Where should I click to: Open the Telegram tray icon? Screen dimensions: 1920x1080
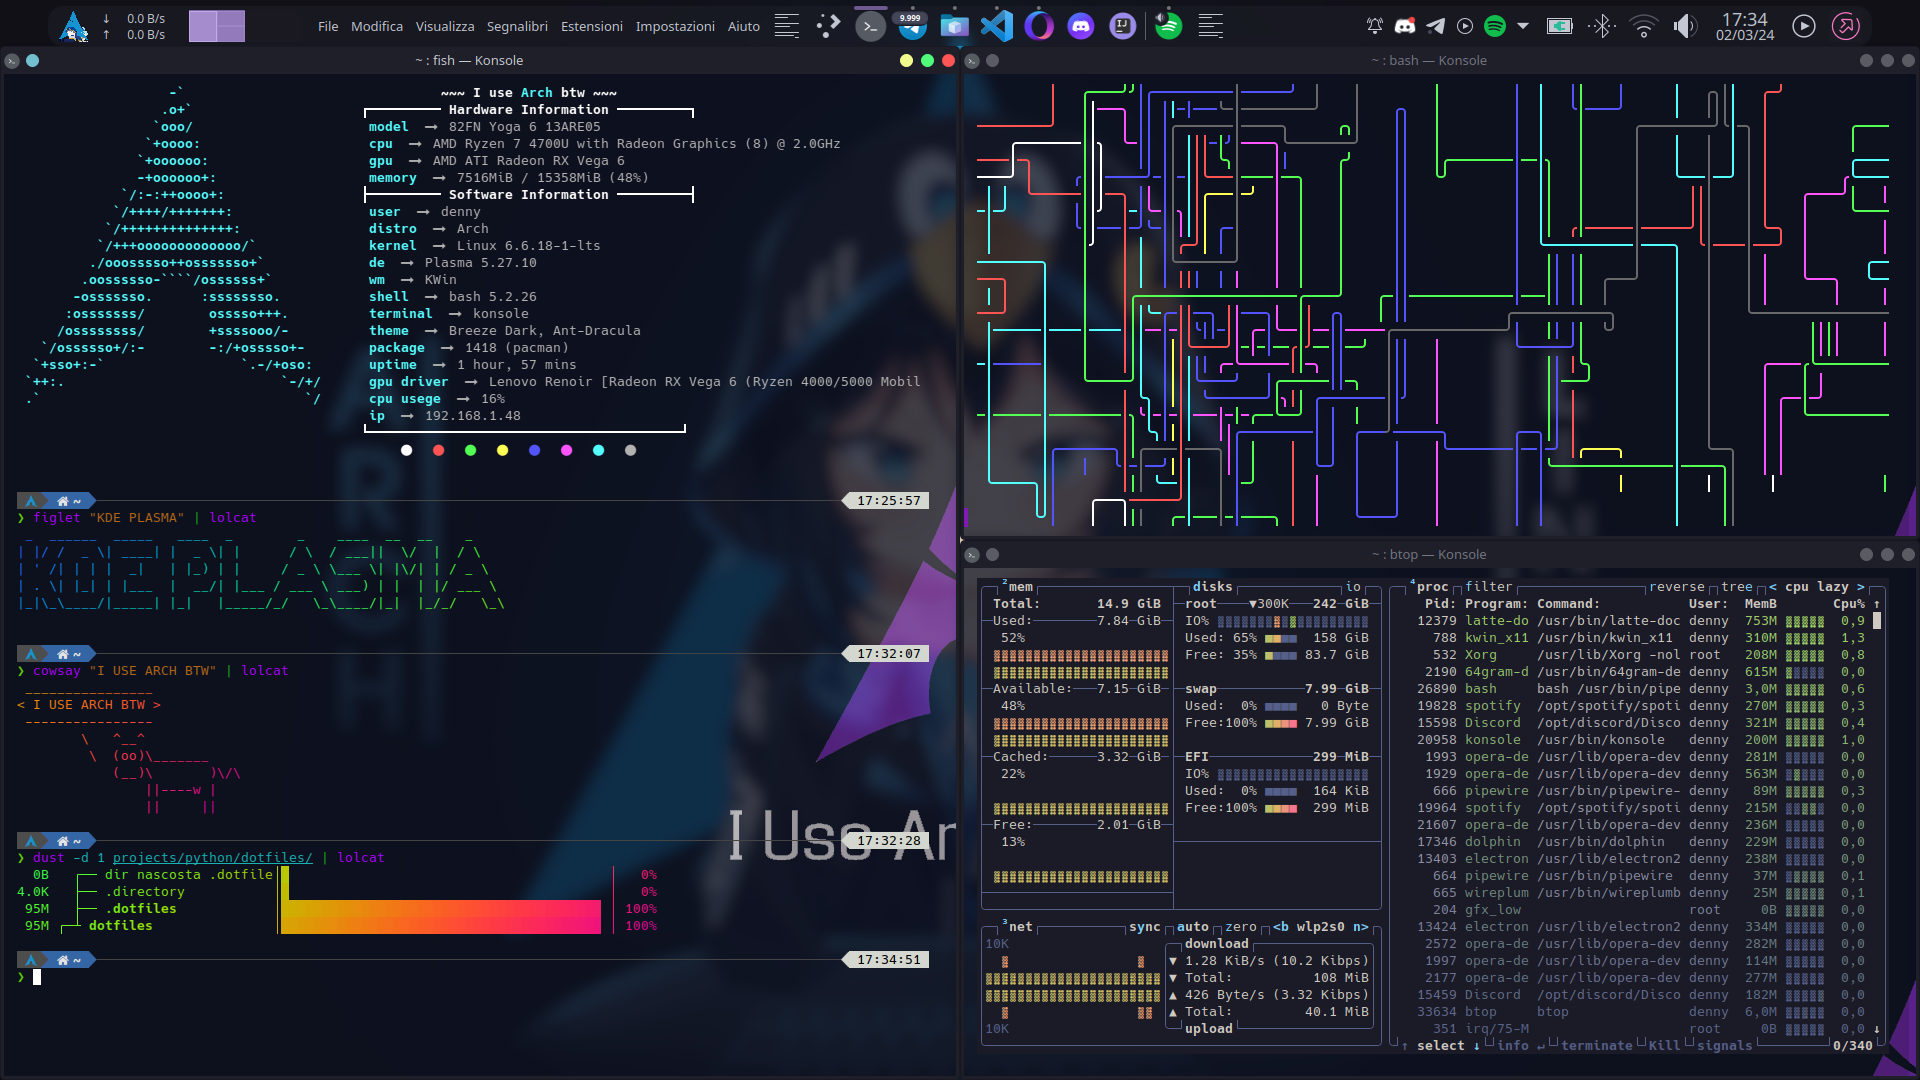(x=1435, y=27)
